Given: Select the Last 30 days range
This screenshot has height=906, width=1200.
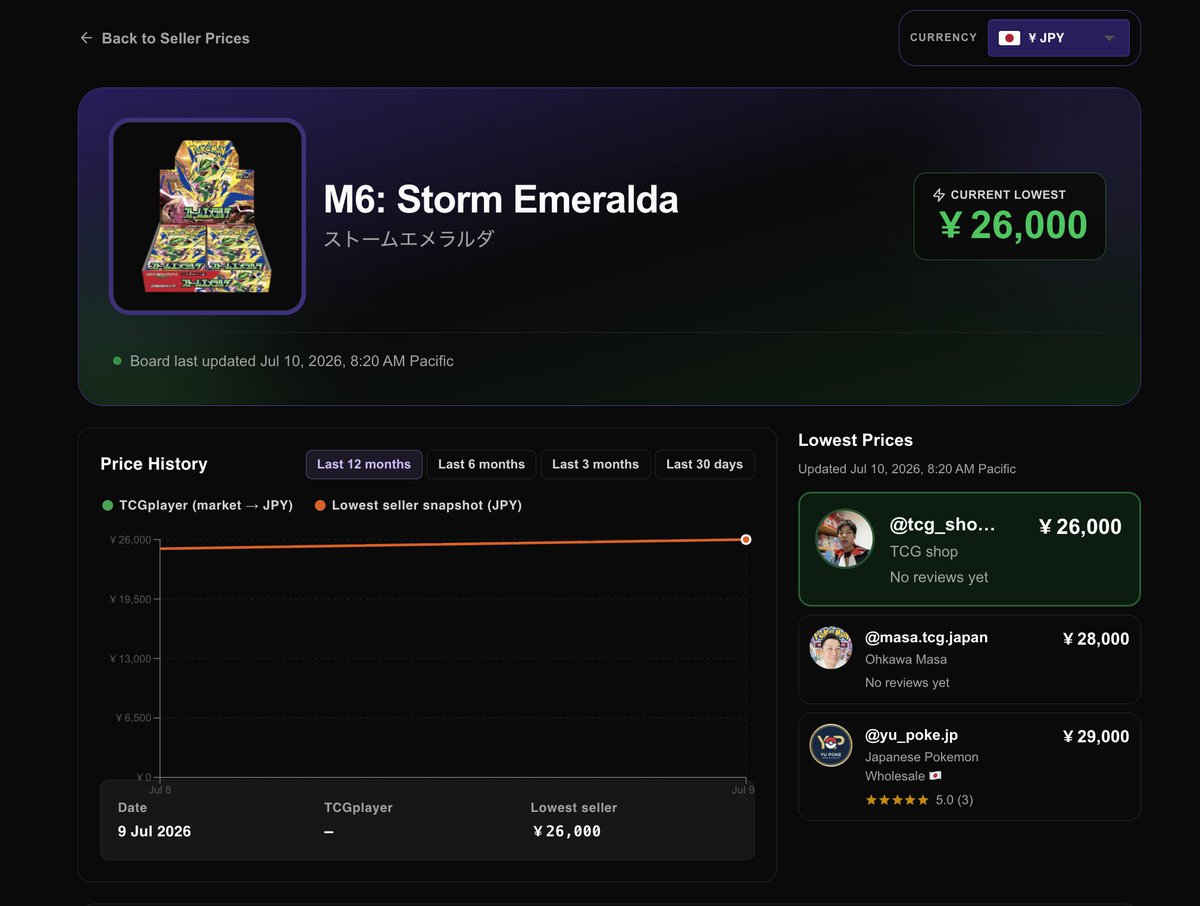Looking at the screenshot, I should click(704, 464).
